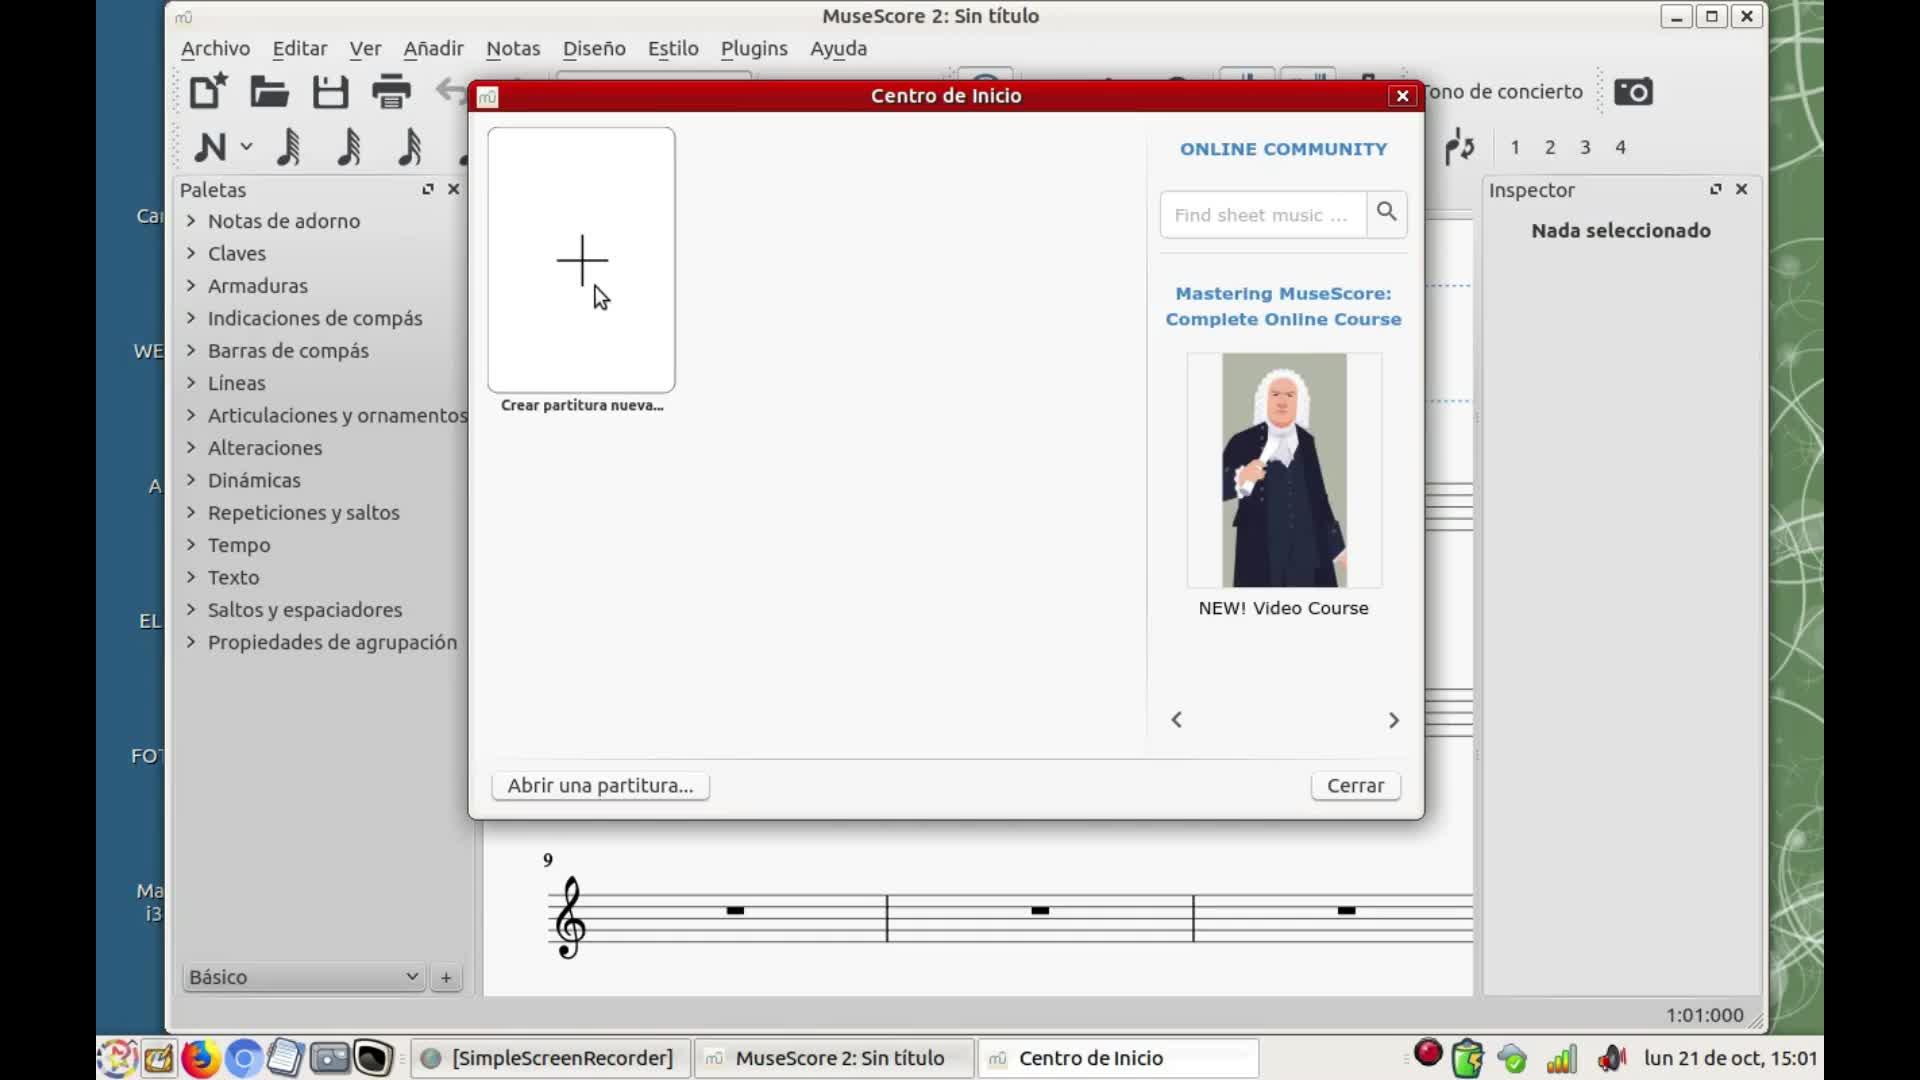Create new score thumbnail
The height and width of the screenshot is (1080, 1920).
(581, 260)
